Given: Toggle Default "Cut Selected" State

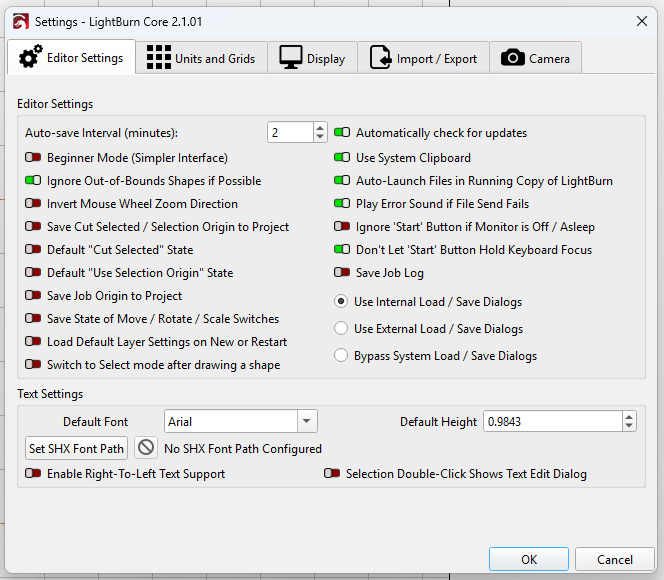Looking at the screenshot, I should point(33,249).
